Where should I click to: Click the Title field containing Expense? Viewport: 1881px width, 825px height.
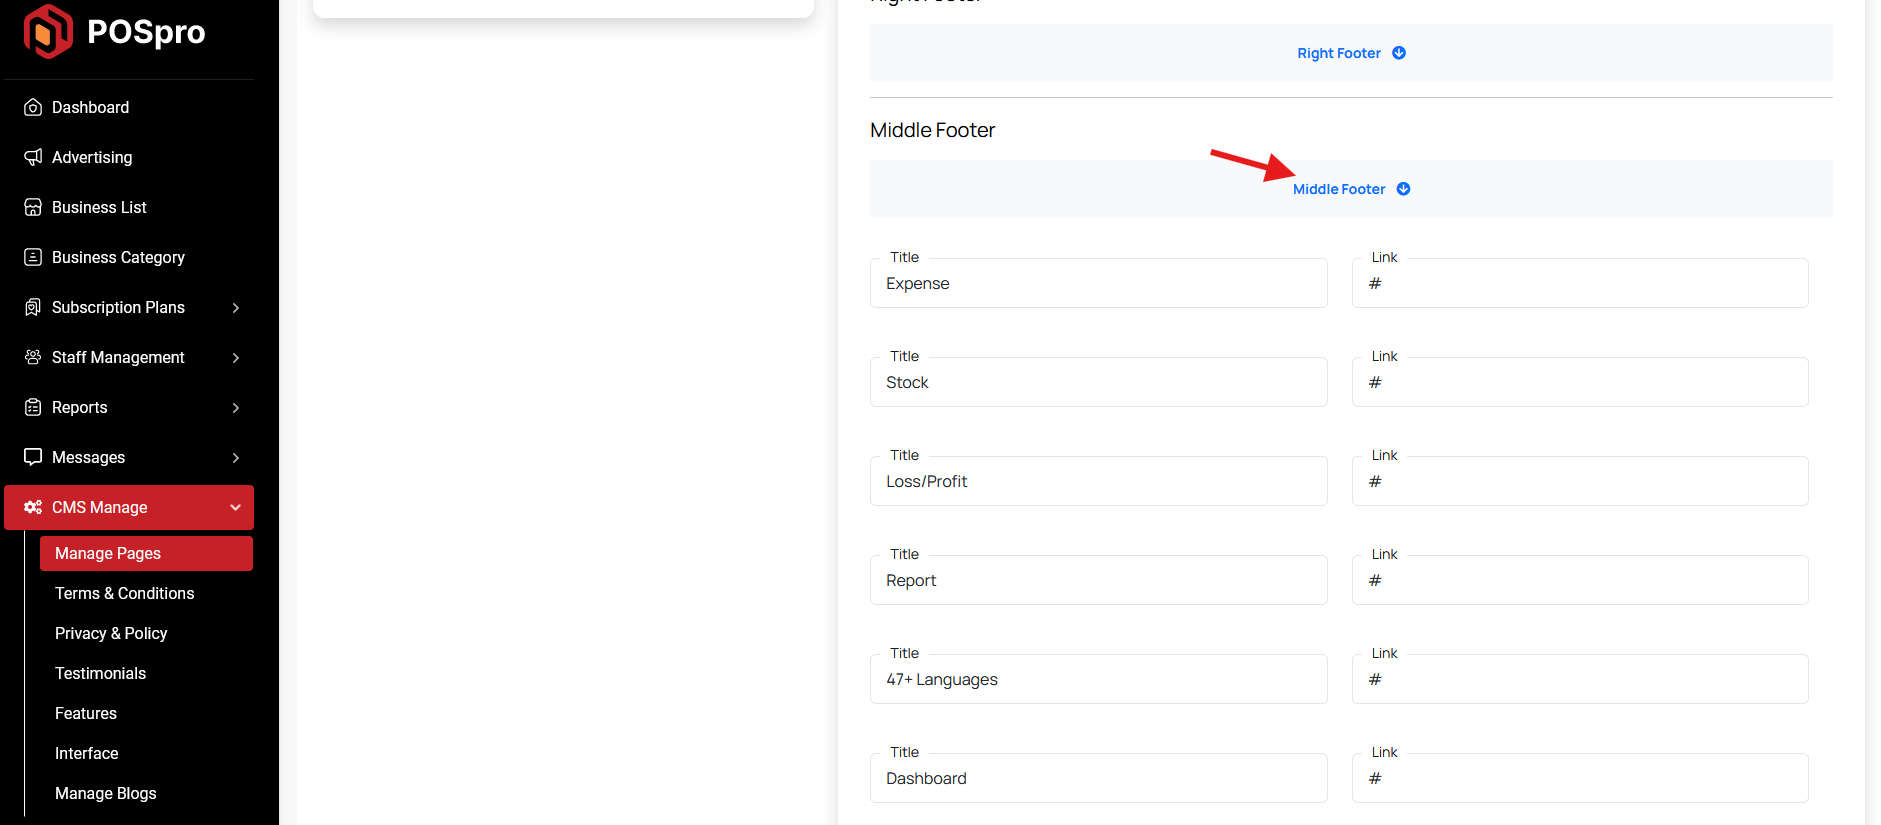[1098, 284]
